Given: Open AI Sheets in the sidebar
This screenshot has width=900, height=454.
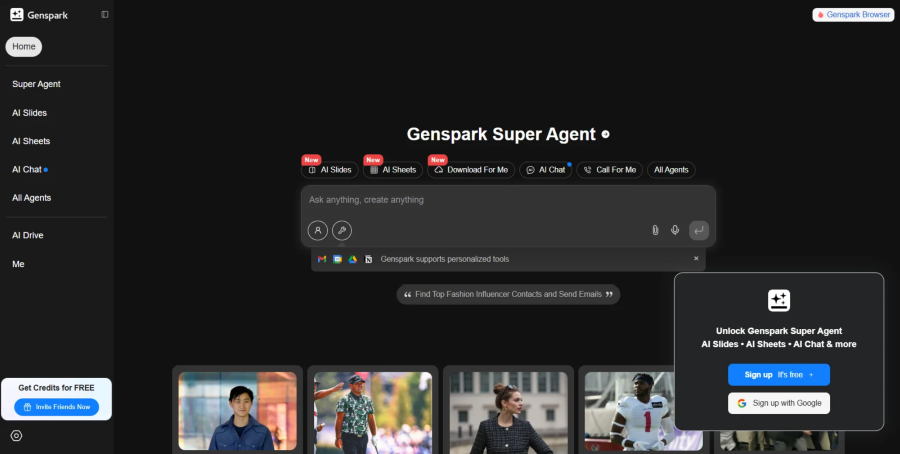Looking at the screenshot, I should pos(31,141).
